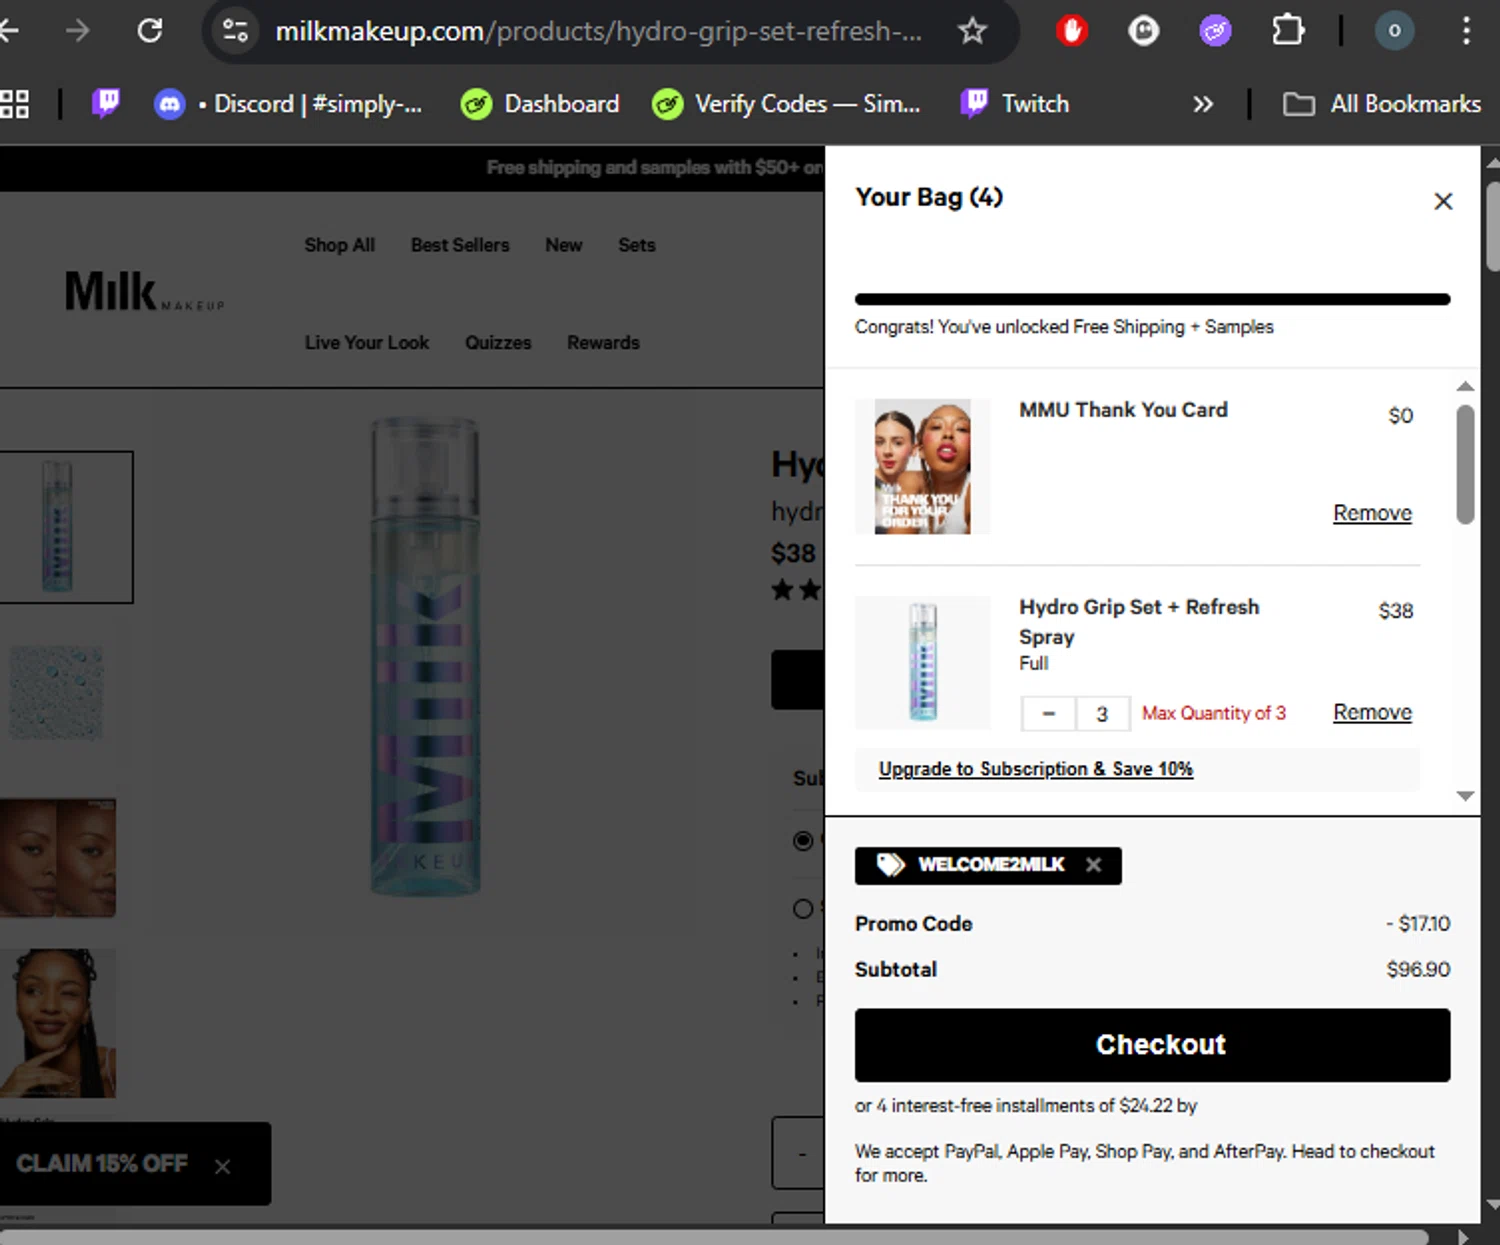Click the Milk Makeup logo
The height and width of the screenshot is (1245, 1500).
144,291
